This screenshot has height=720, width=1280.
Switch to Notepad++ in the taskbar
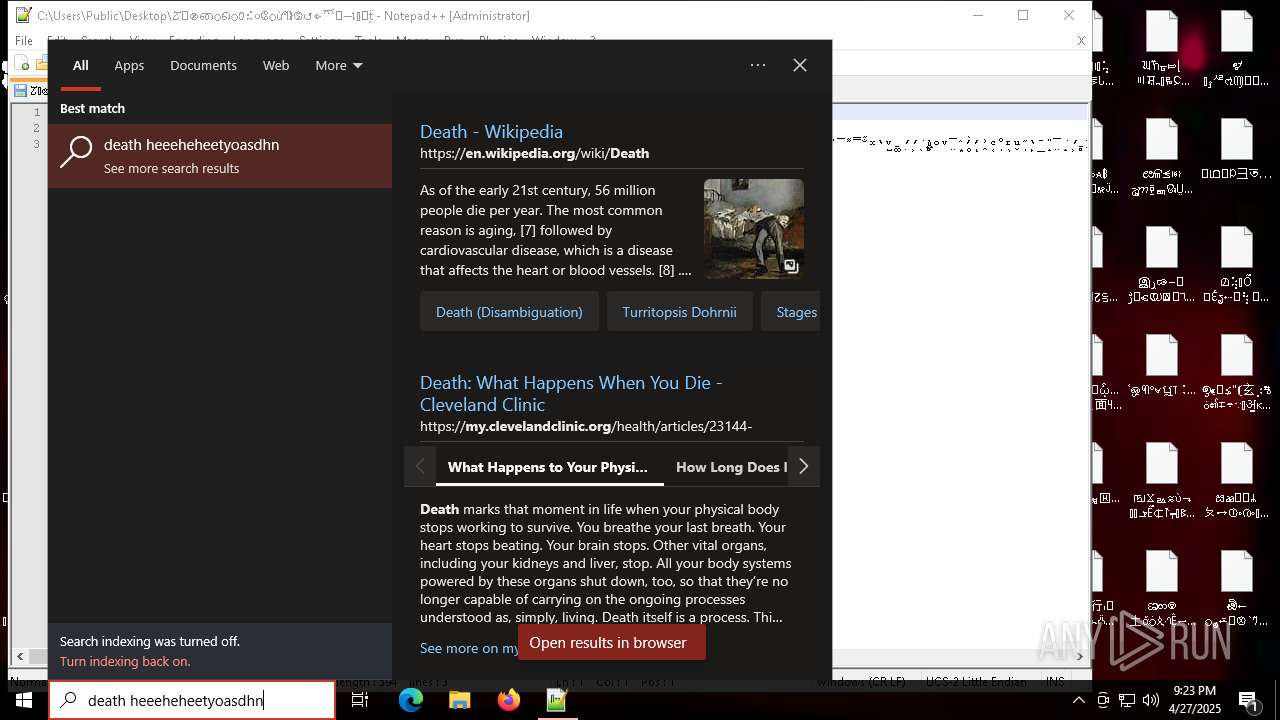(557, 700)
